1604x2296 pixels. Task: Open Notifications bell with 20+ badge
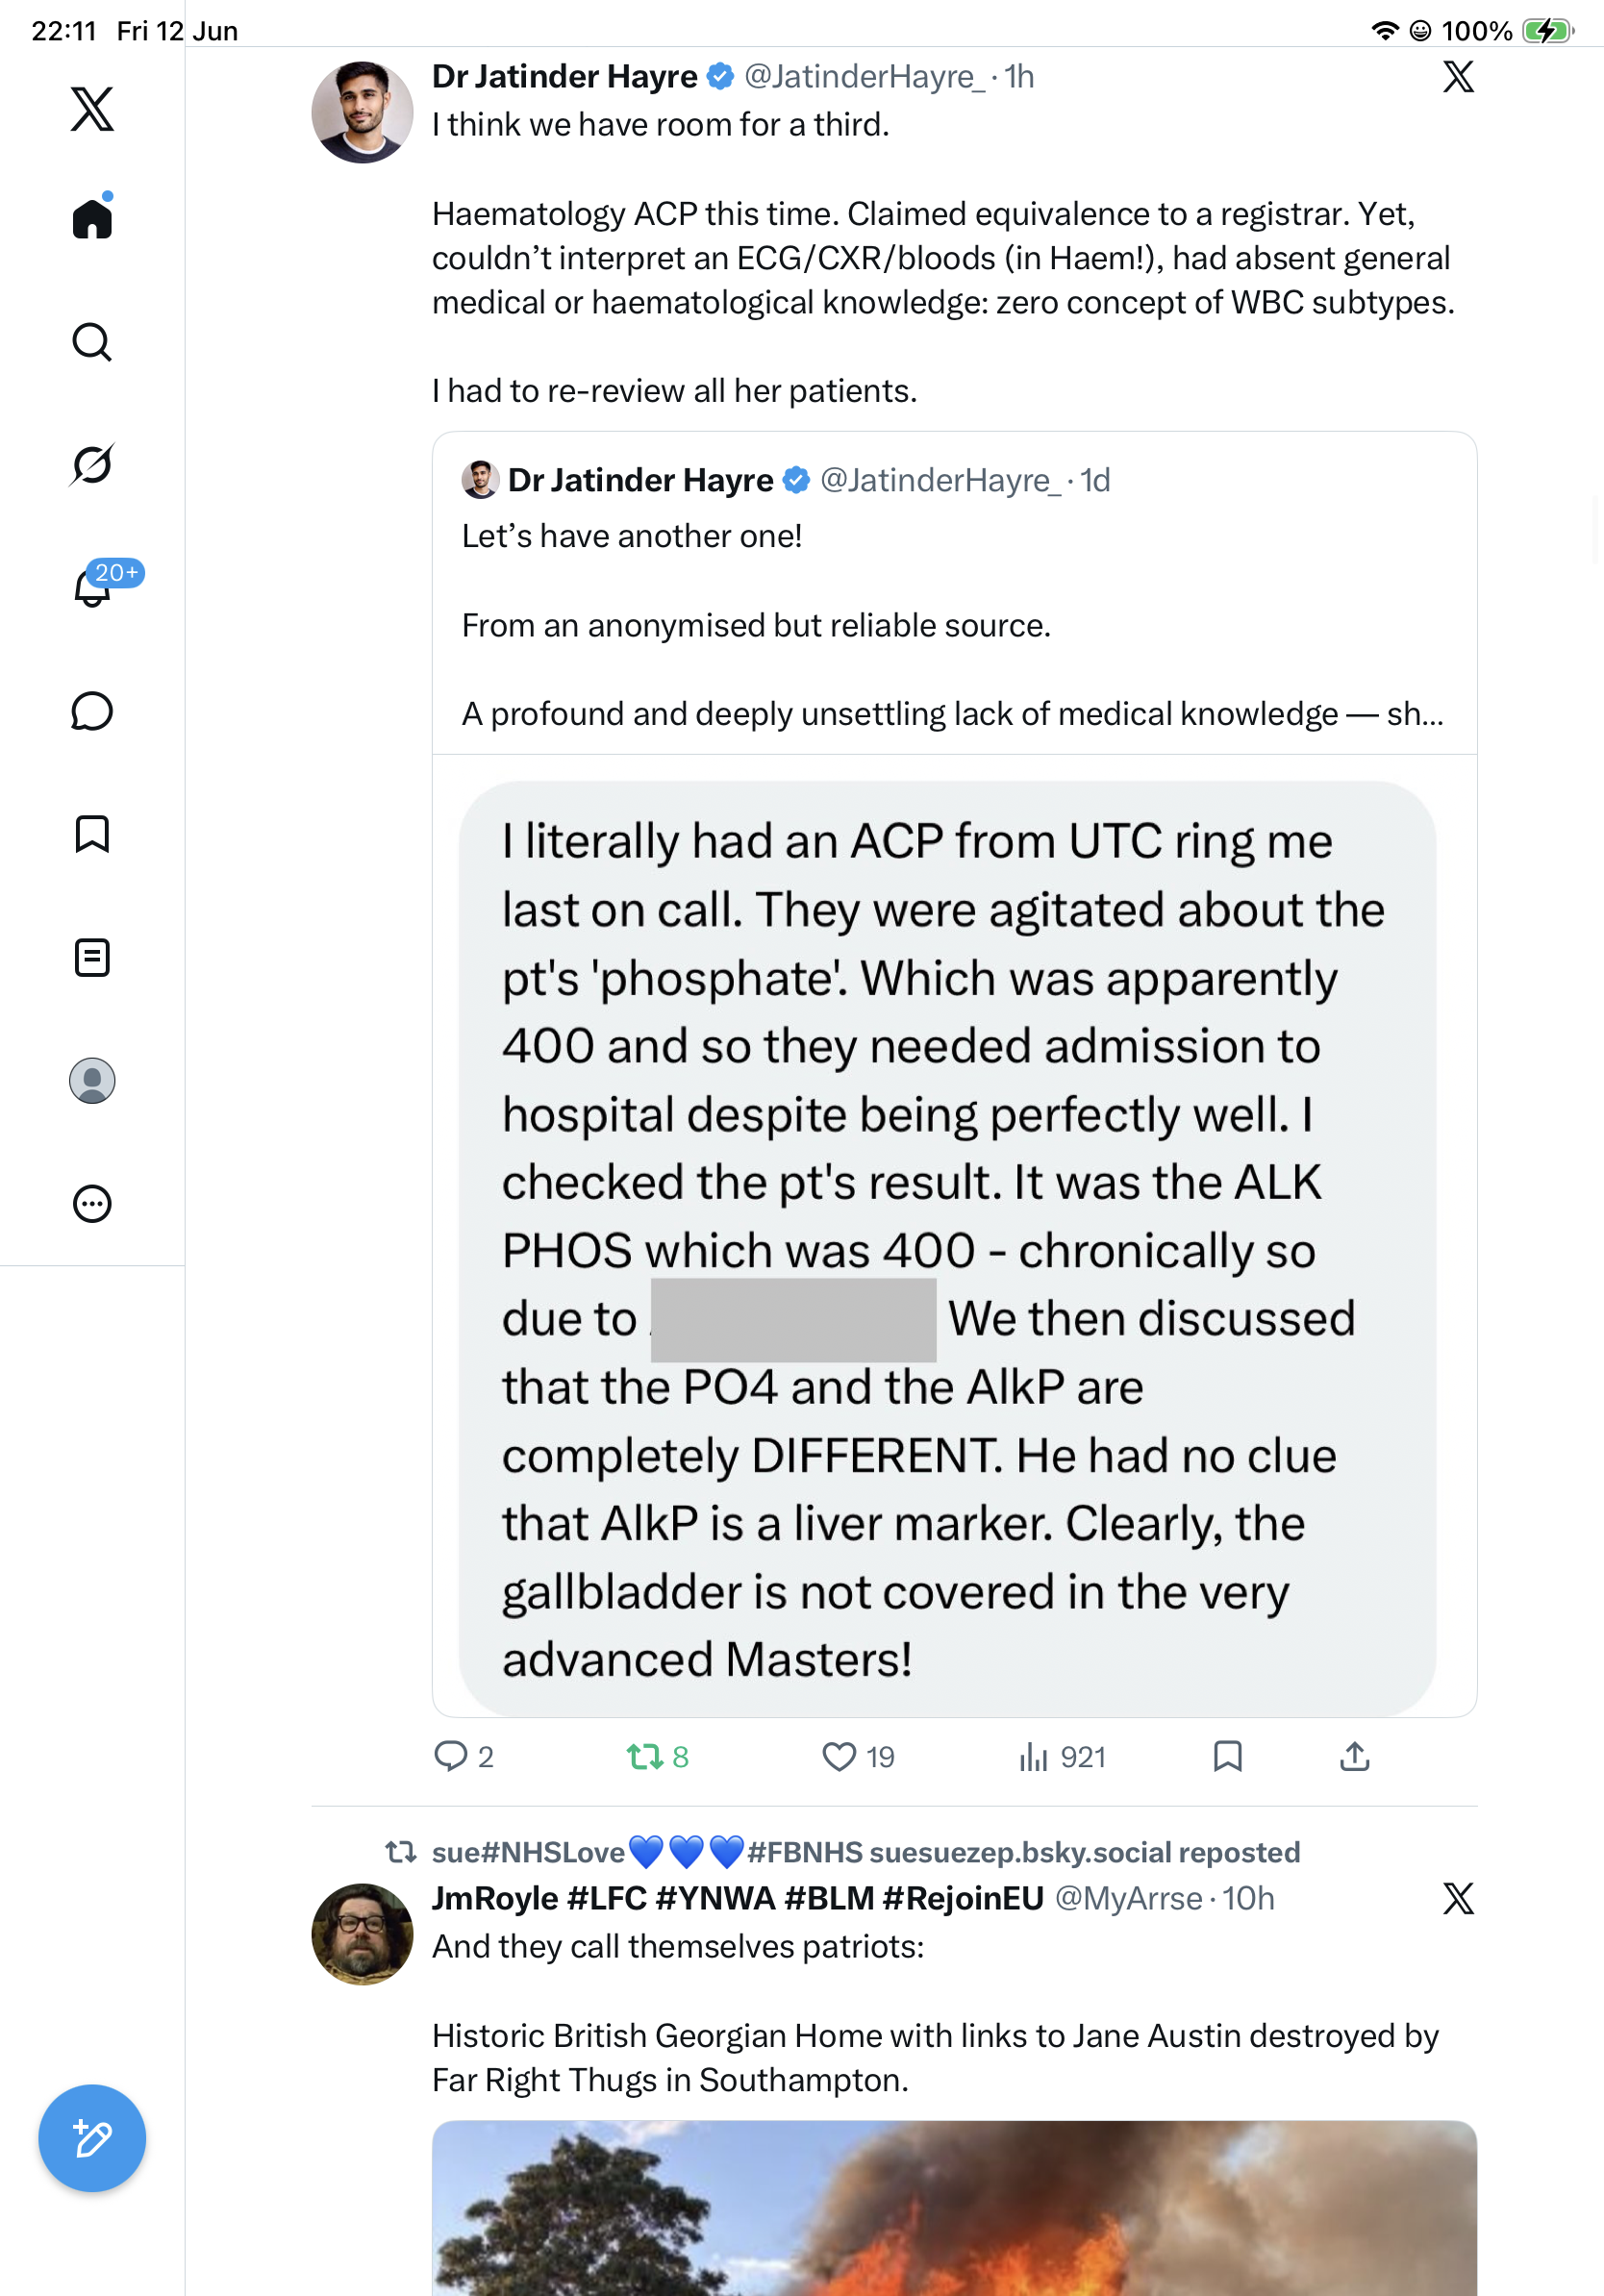click(x=92, y=586)
